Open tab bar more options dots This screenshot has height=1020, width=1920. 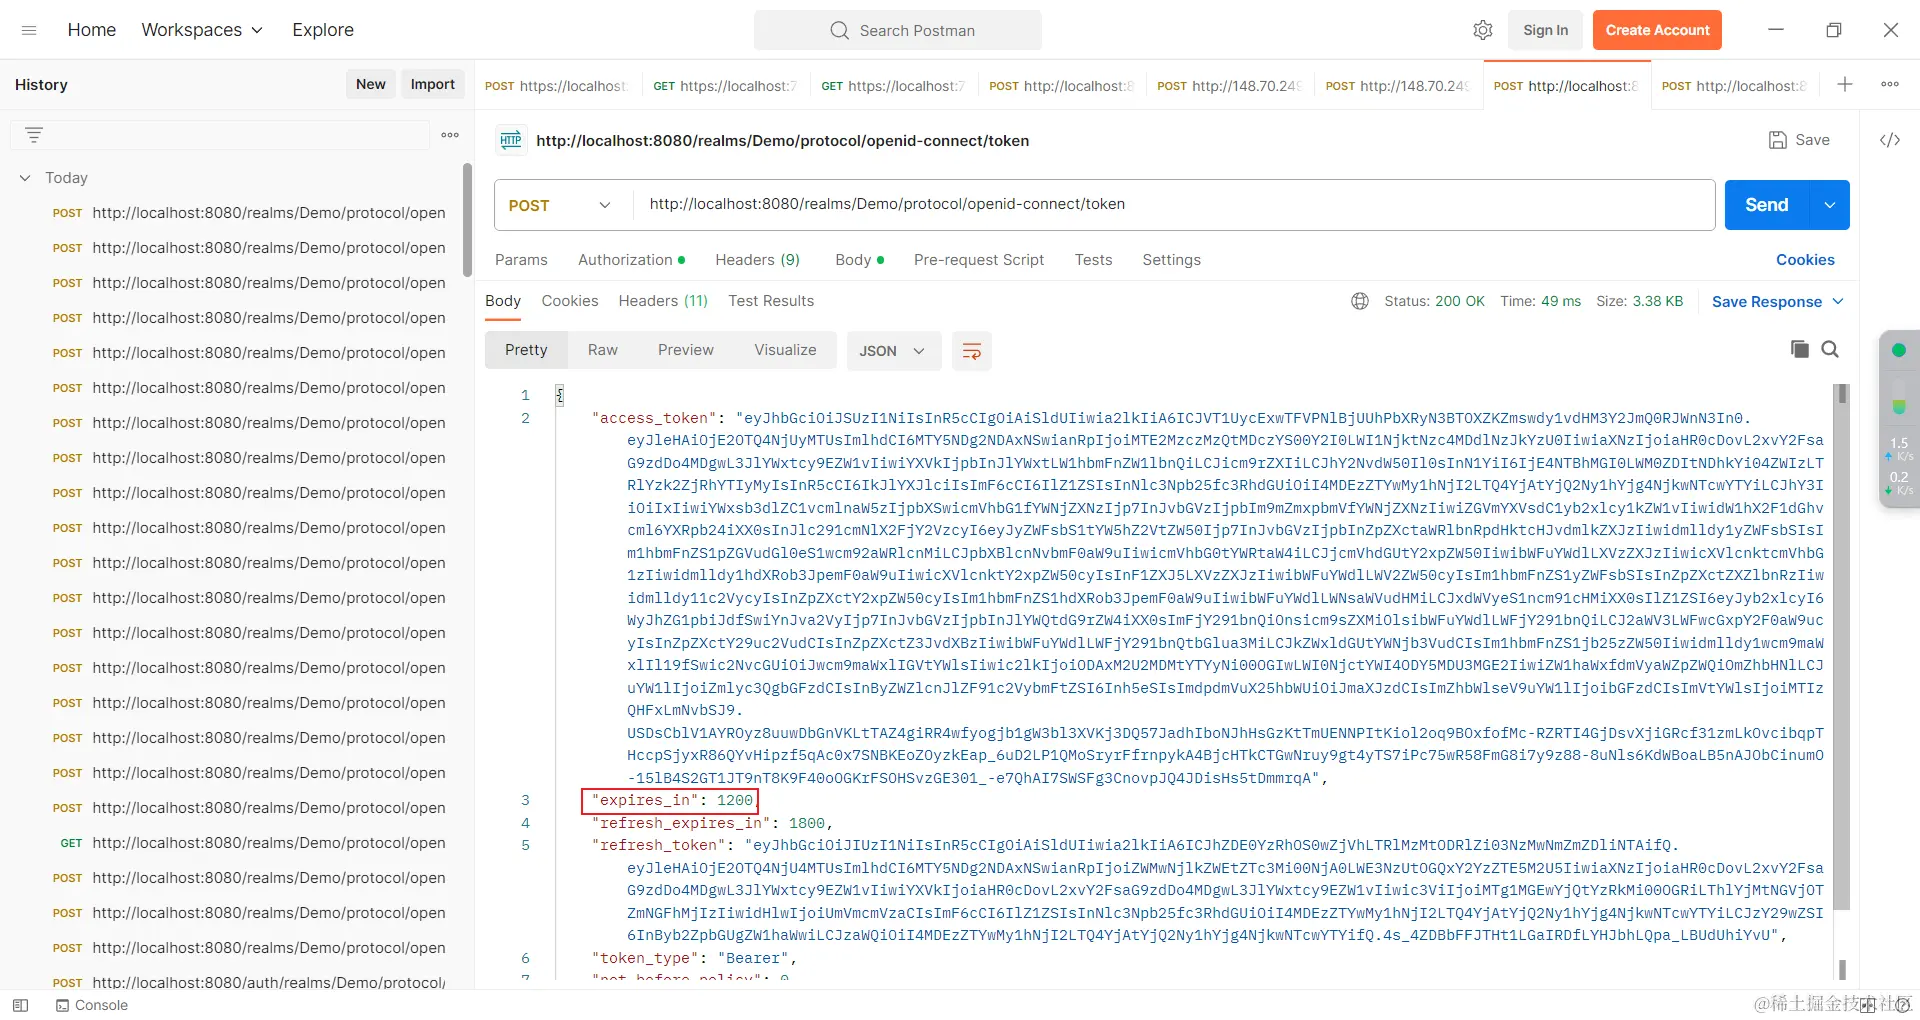point(1890,85)
